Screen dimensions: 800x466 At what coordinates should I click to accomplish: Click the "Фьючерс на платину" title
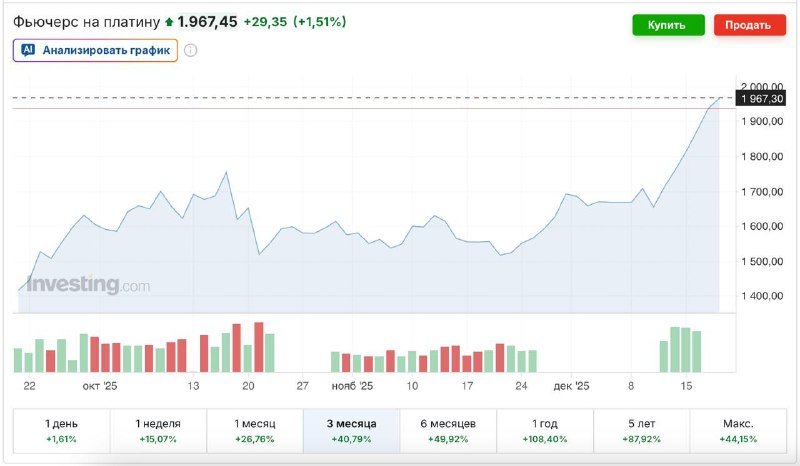[85, 21]
